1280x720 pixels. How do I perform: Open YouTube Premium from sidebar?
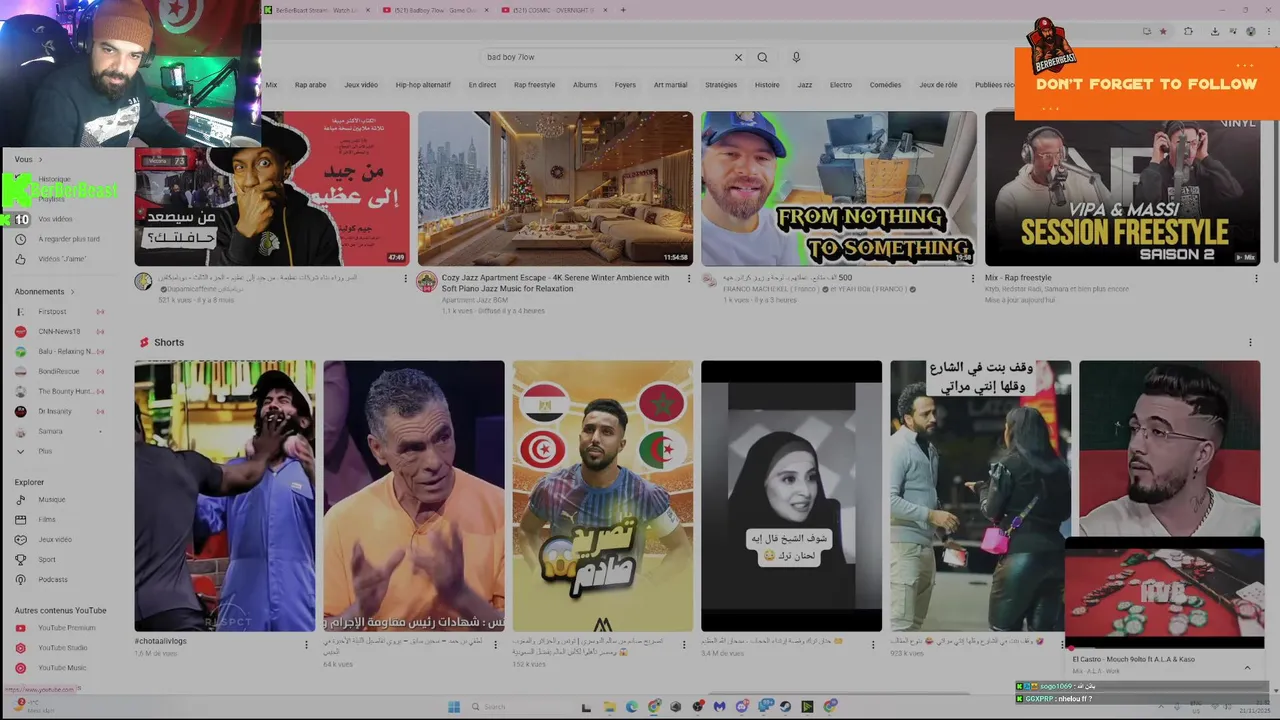tap(67, 628)
